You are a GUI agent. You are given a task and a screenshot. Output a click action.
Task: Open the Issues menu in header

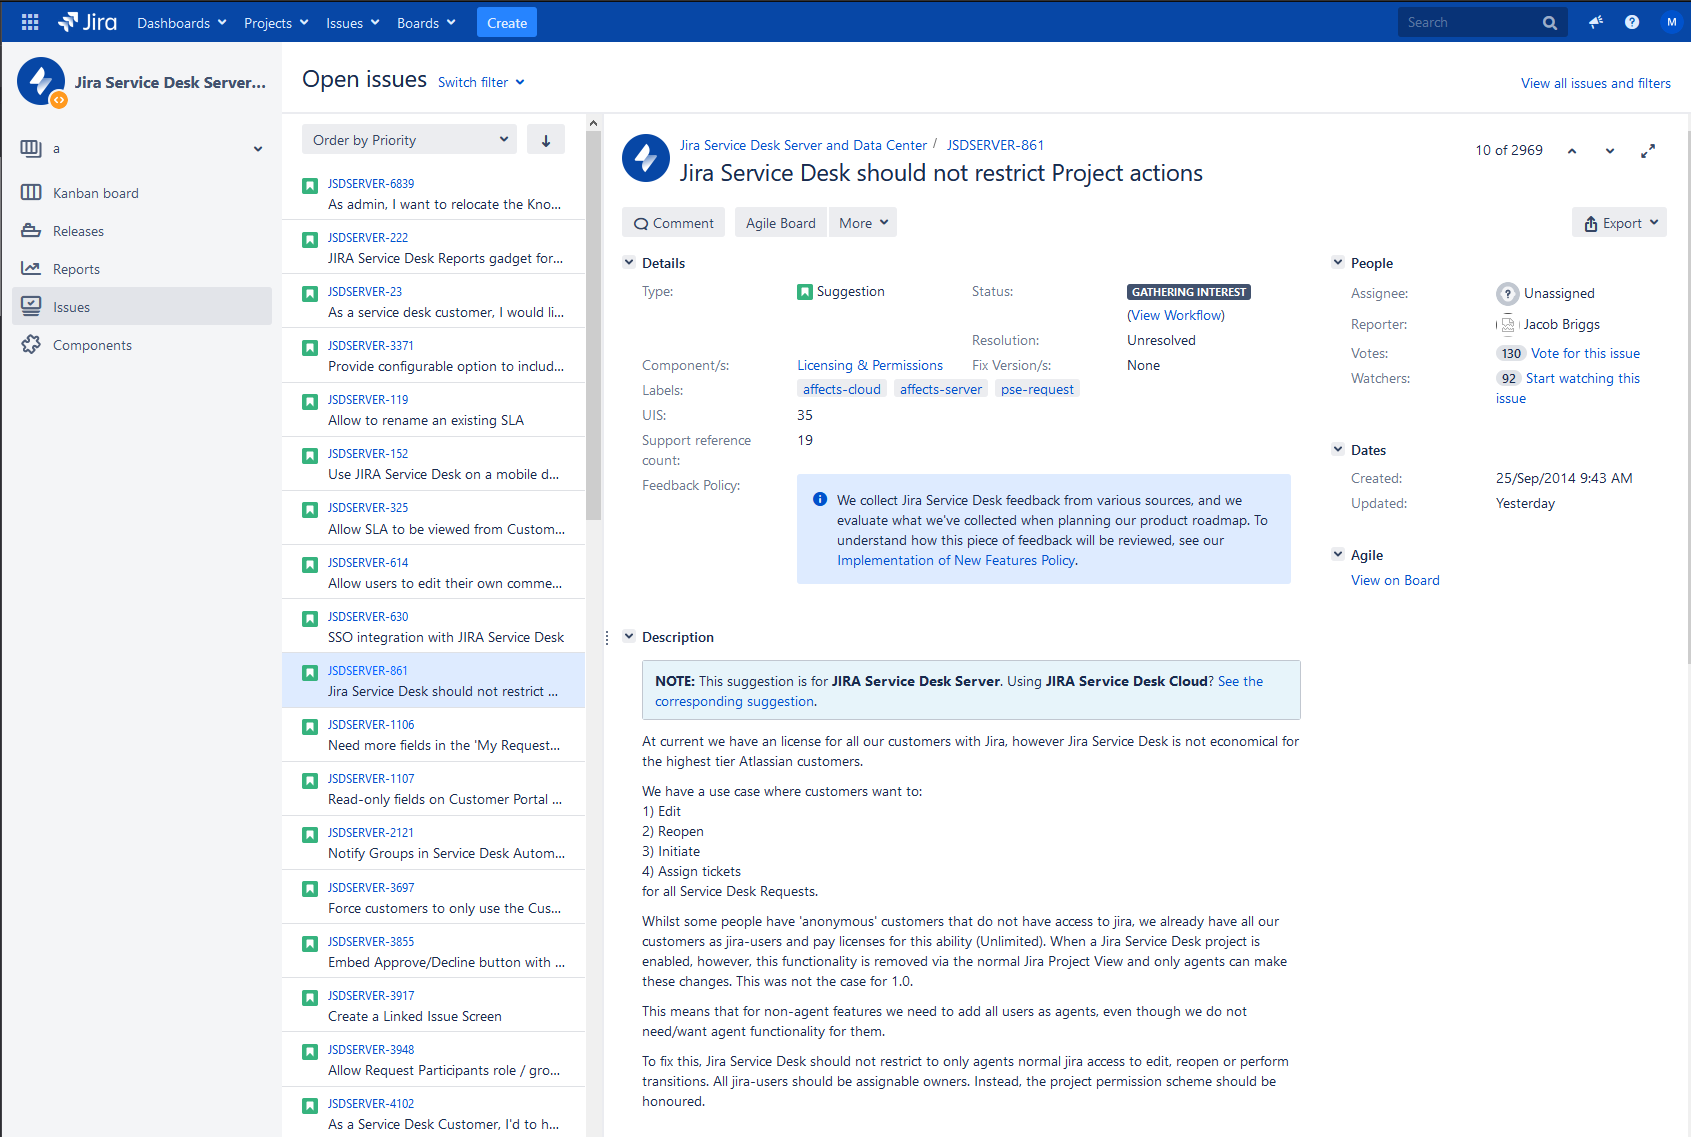[353, 23]
